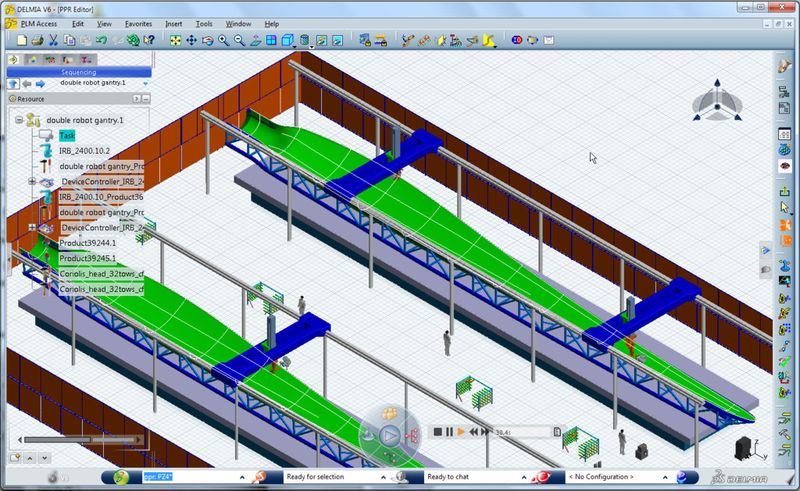Click the blue forward arrow in Sequencing panel

click(40, 84)
